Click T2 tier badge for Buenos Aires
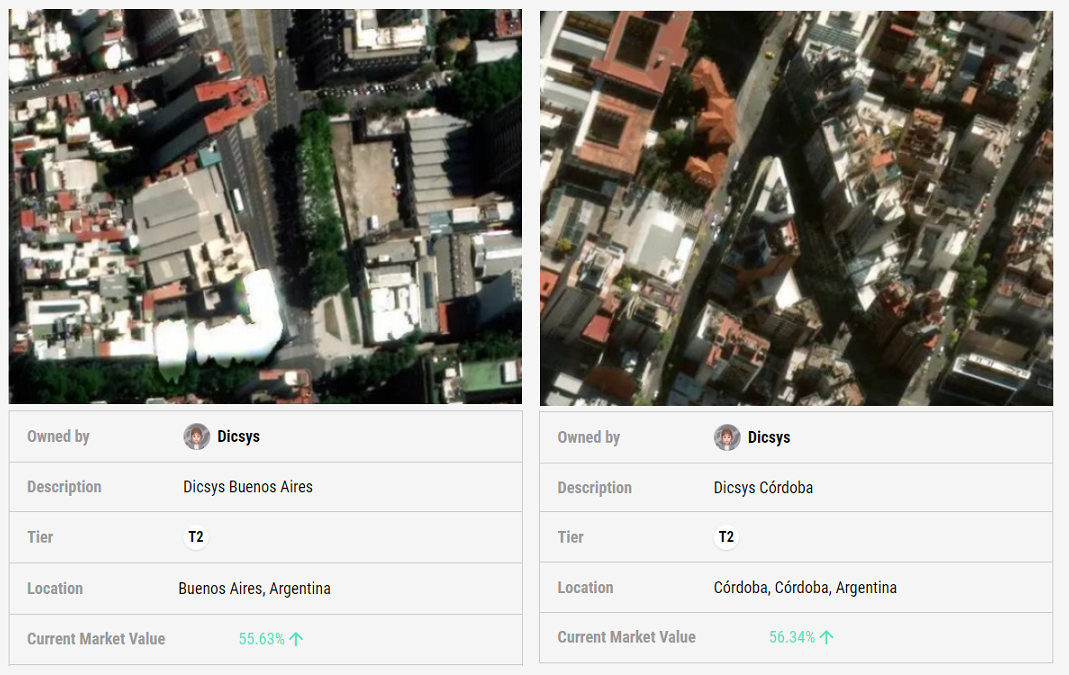The width and height of the screenshot is (1069, 675). coord(196,538)
